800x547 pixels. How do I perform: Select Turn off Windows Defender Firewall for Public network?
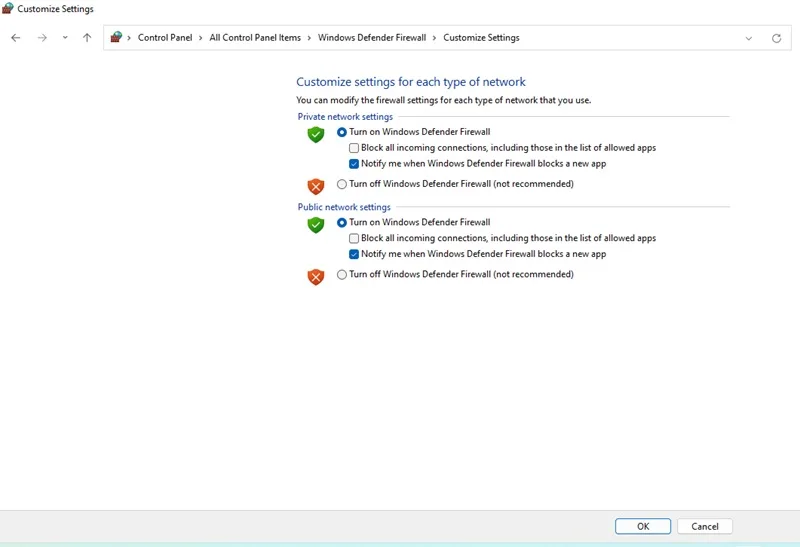pos(342,275)
